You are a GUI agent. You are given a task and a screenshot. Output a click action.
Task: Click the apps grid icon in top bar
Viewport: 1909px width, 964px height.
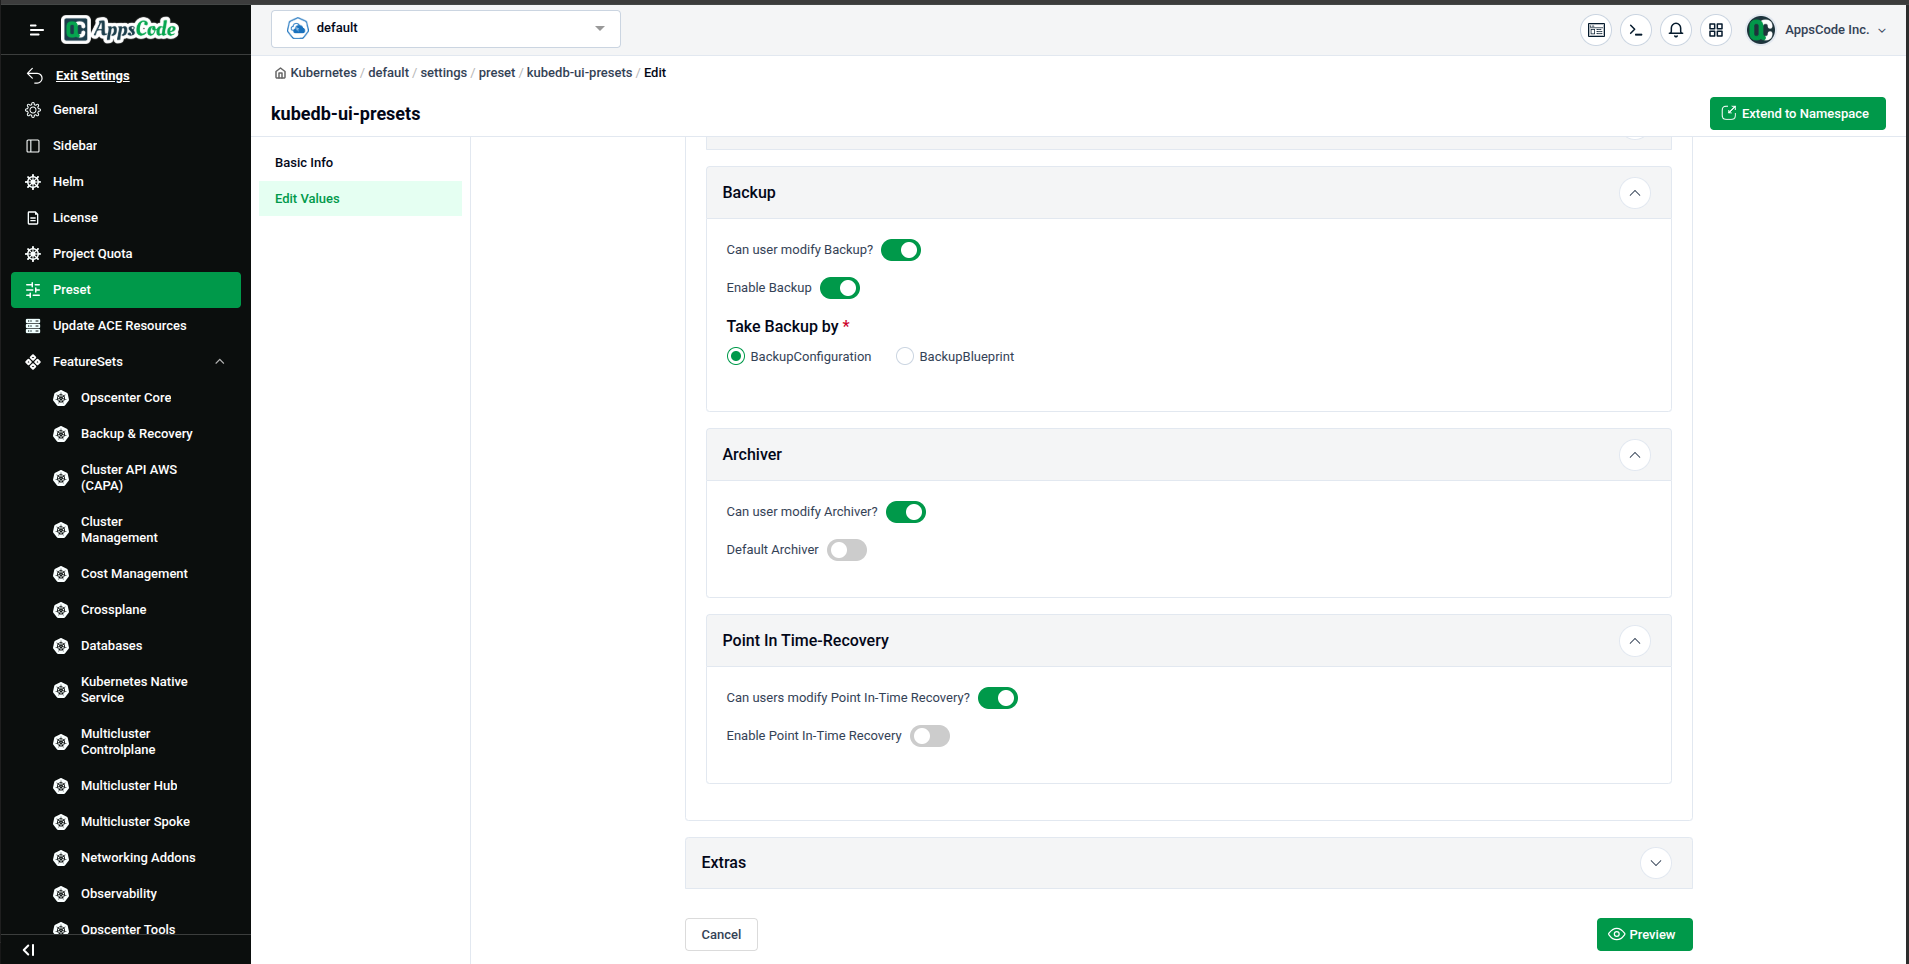click(1716, 30)
